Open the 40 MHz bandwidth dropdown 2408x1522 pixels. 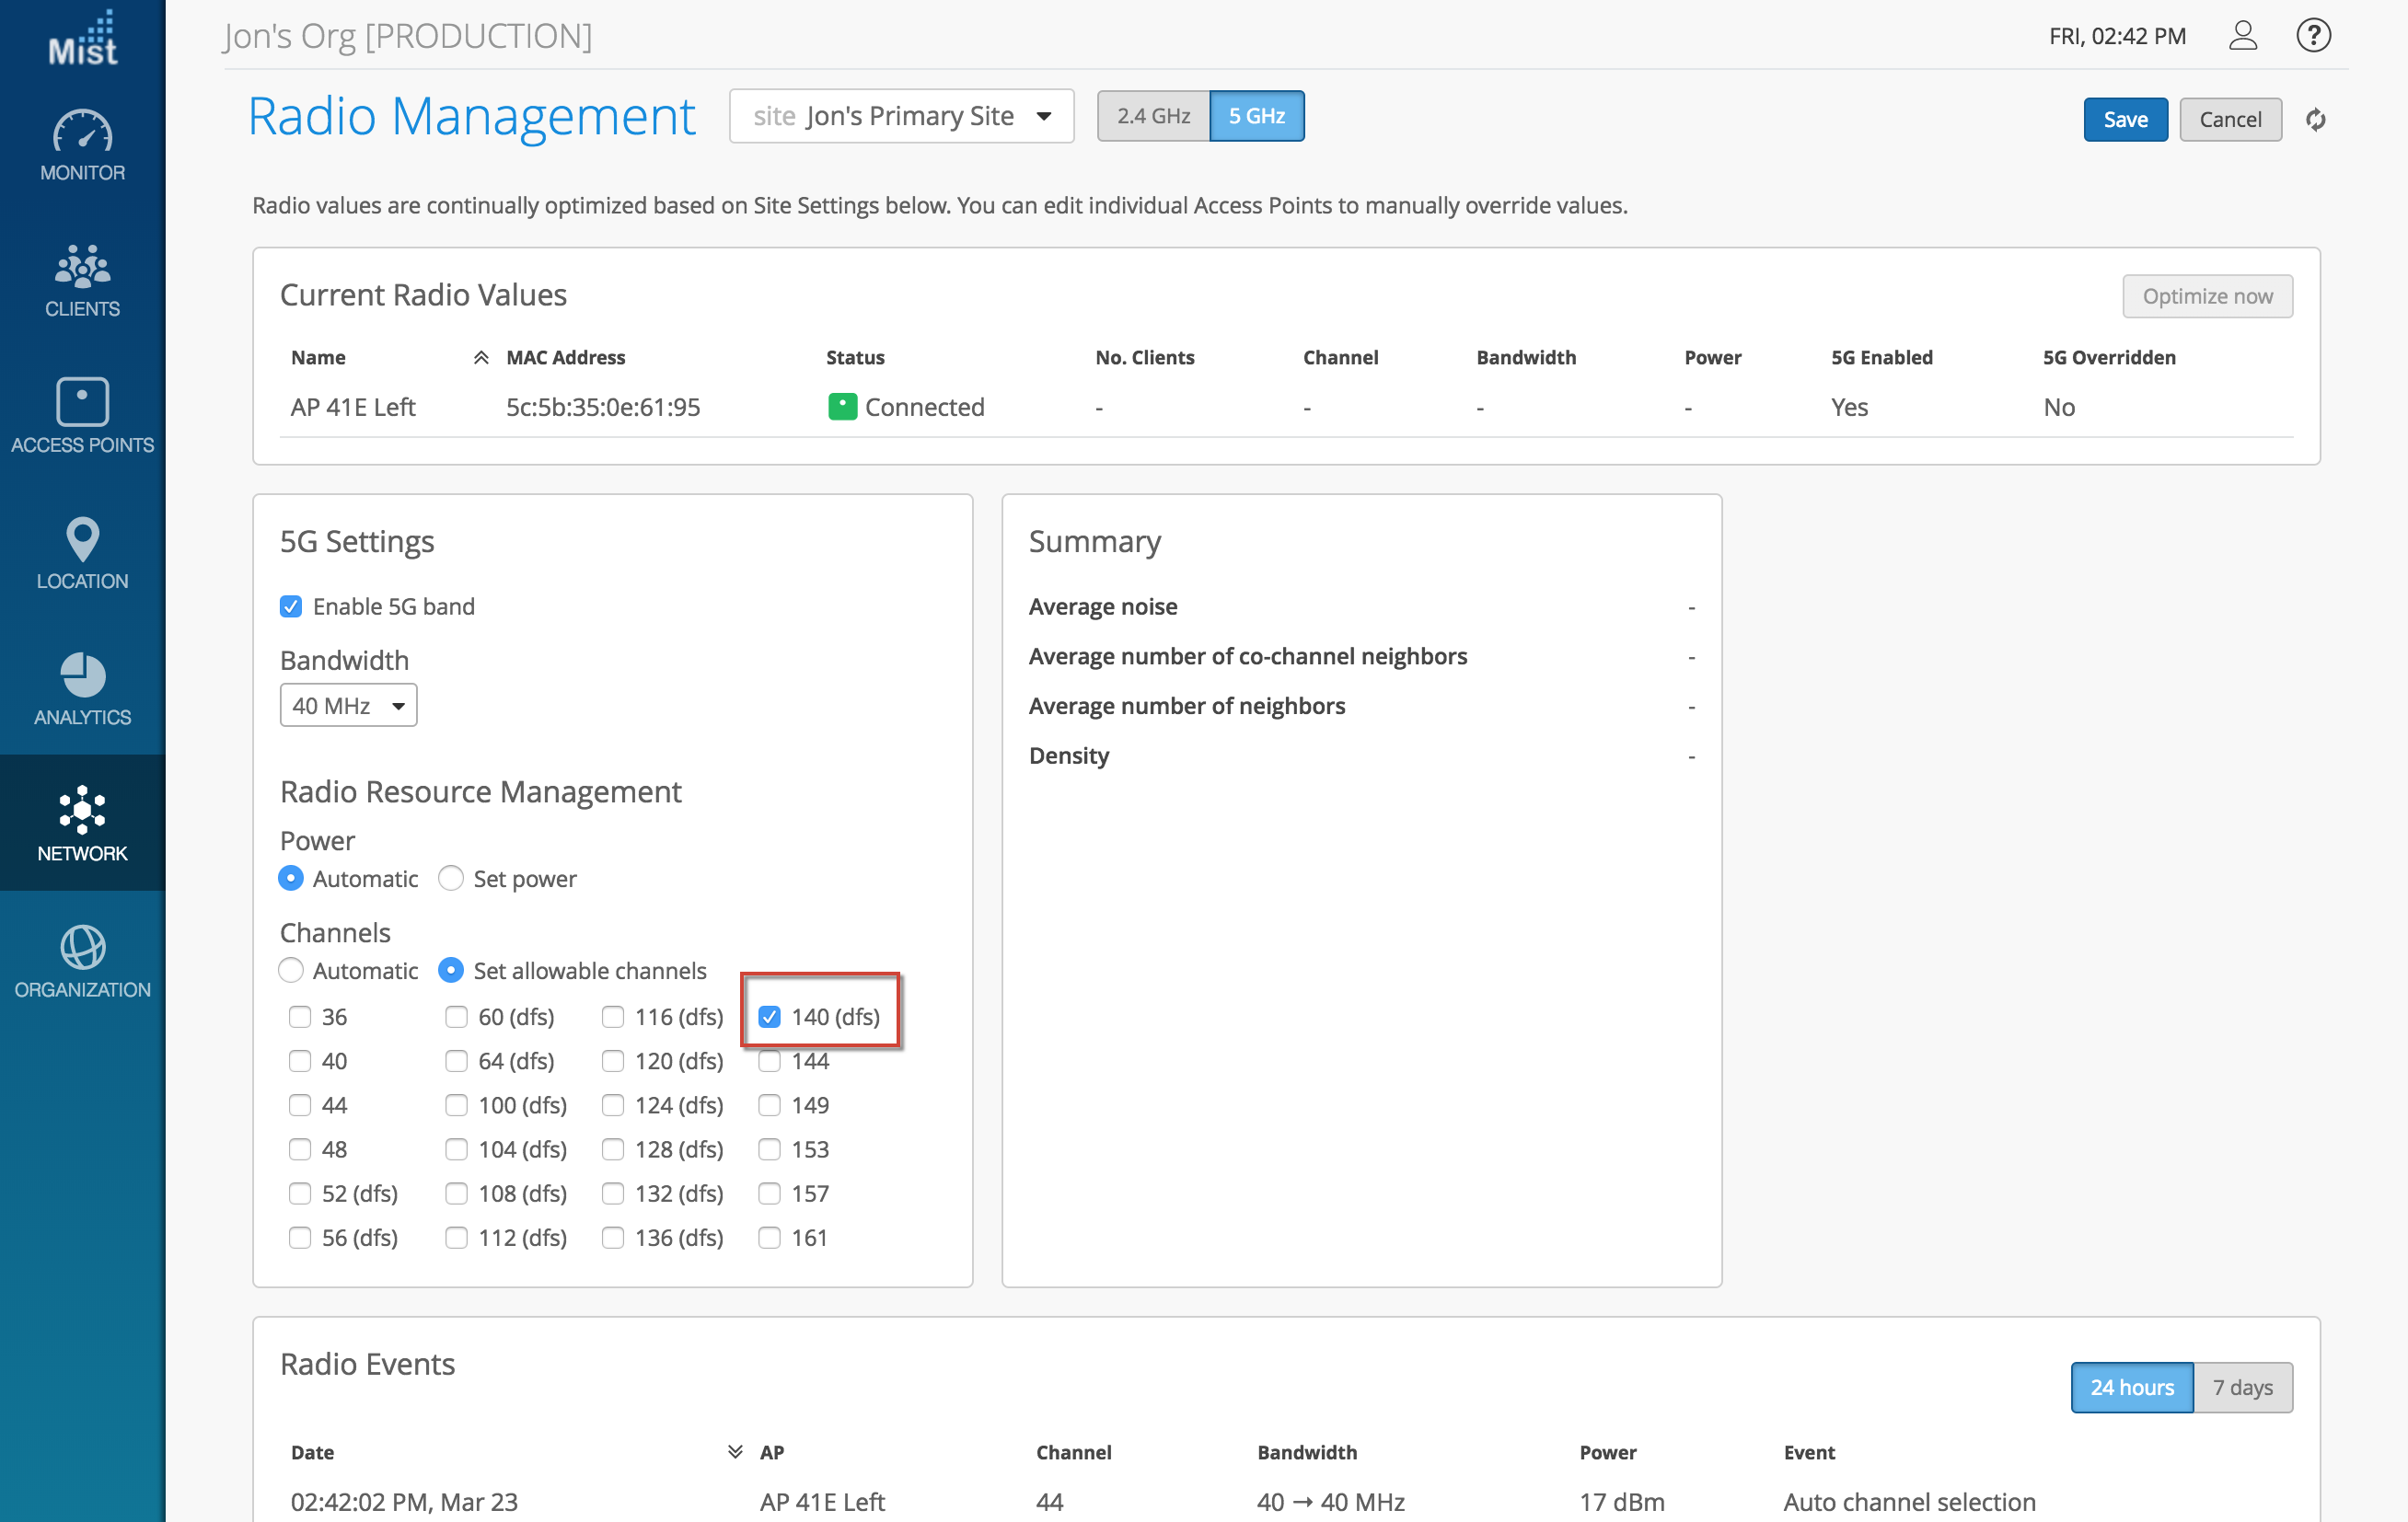(x=348, y=706)
